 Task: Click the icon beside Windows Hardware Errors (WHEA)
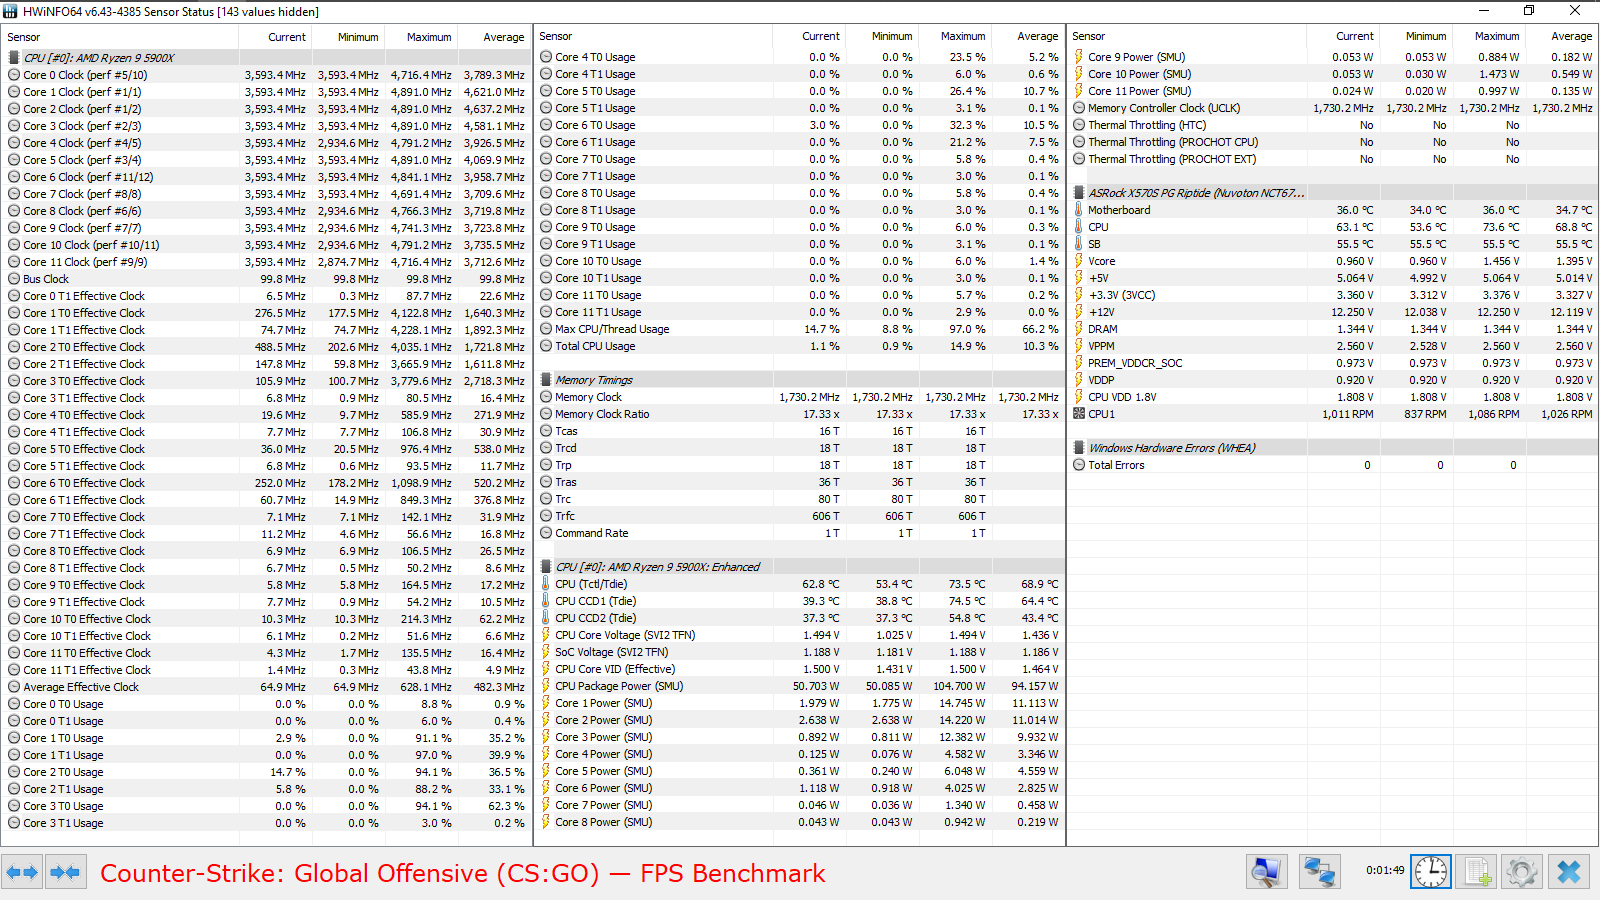1079,448
